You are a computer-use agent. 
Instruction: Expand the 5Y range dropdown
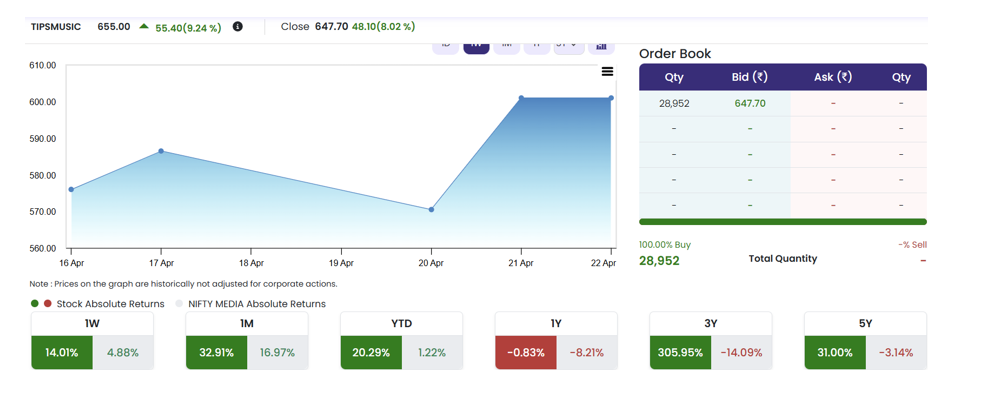568,46
